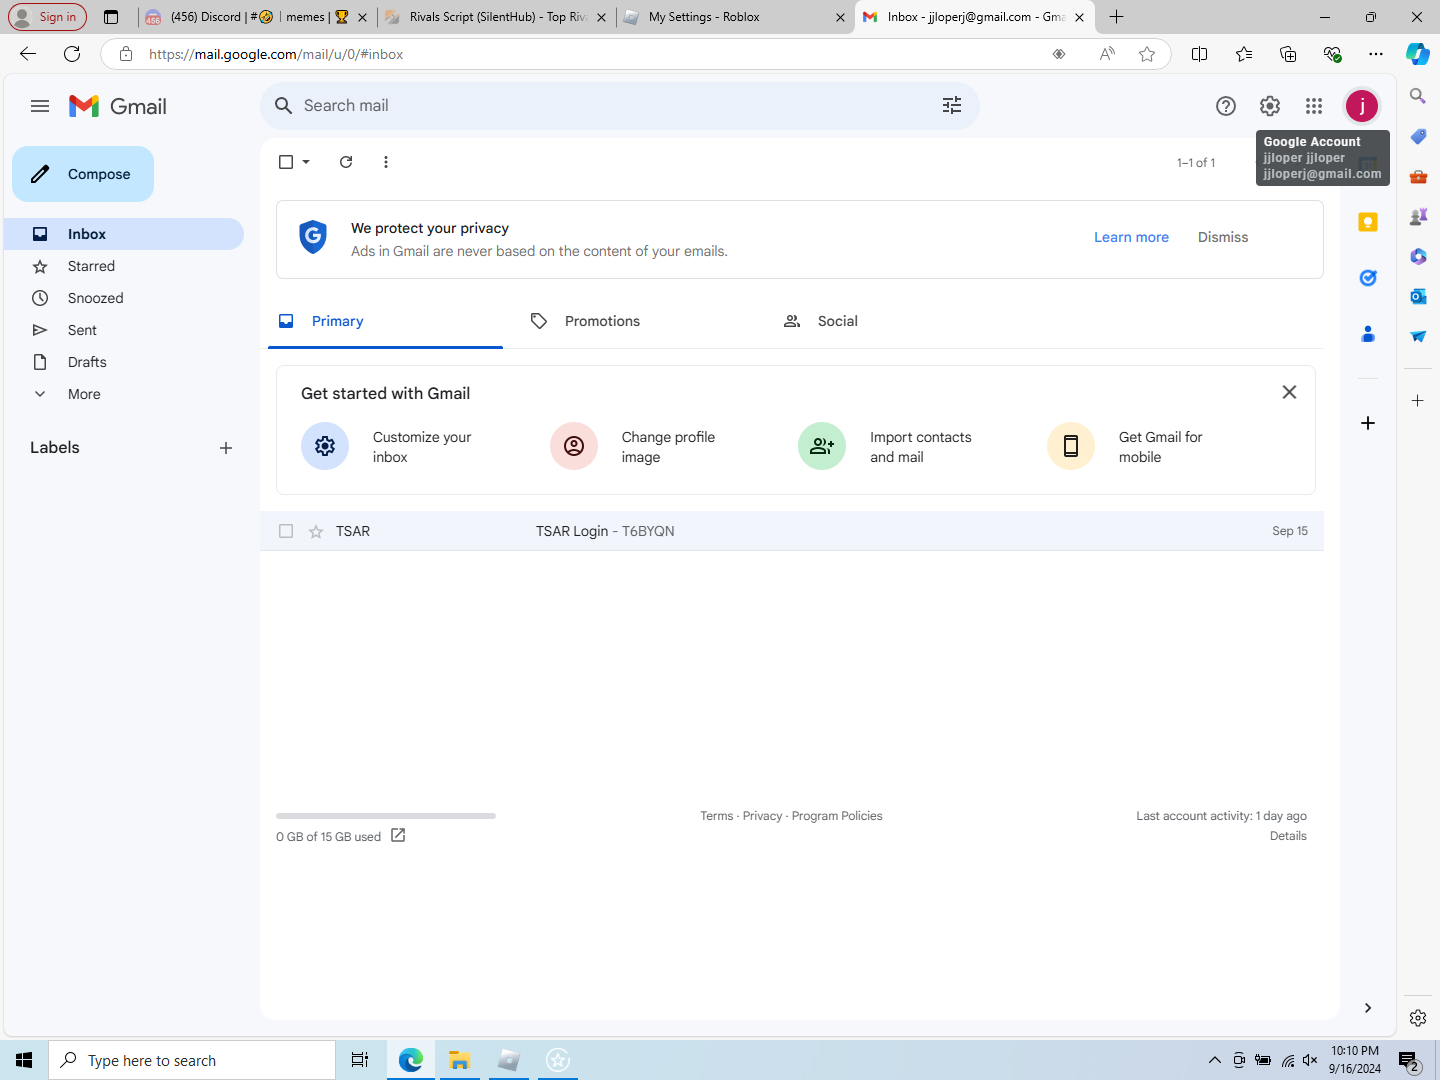Screen dimensions: 1440x1080
Task: Click the taskbar search box
Action: (192, 1060)
